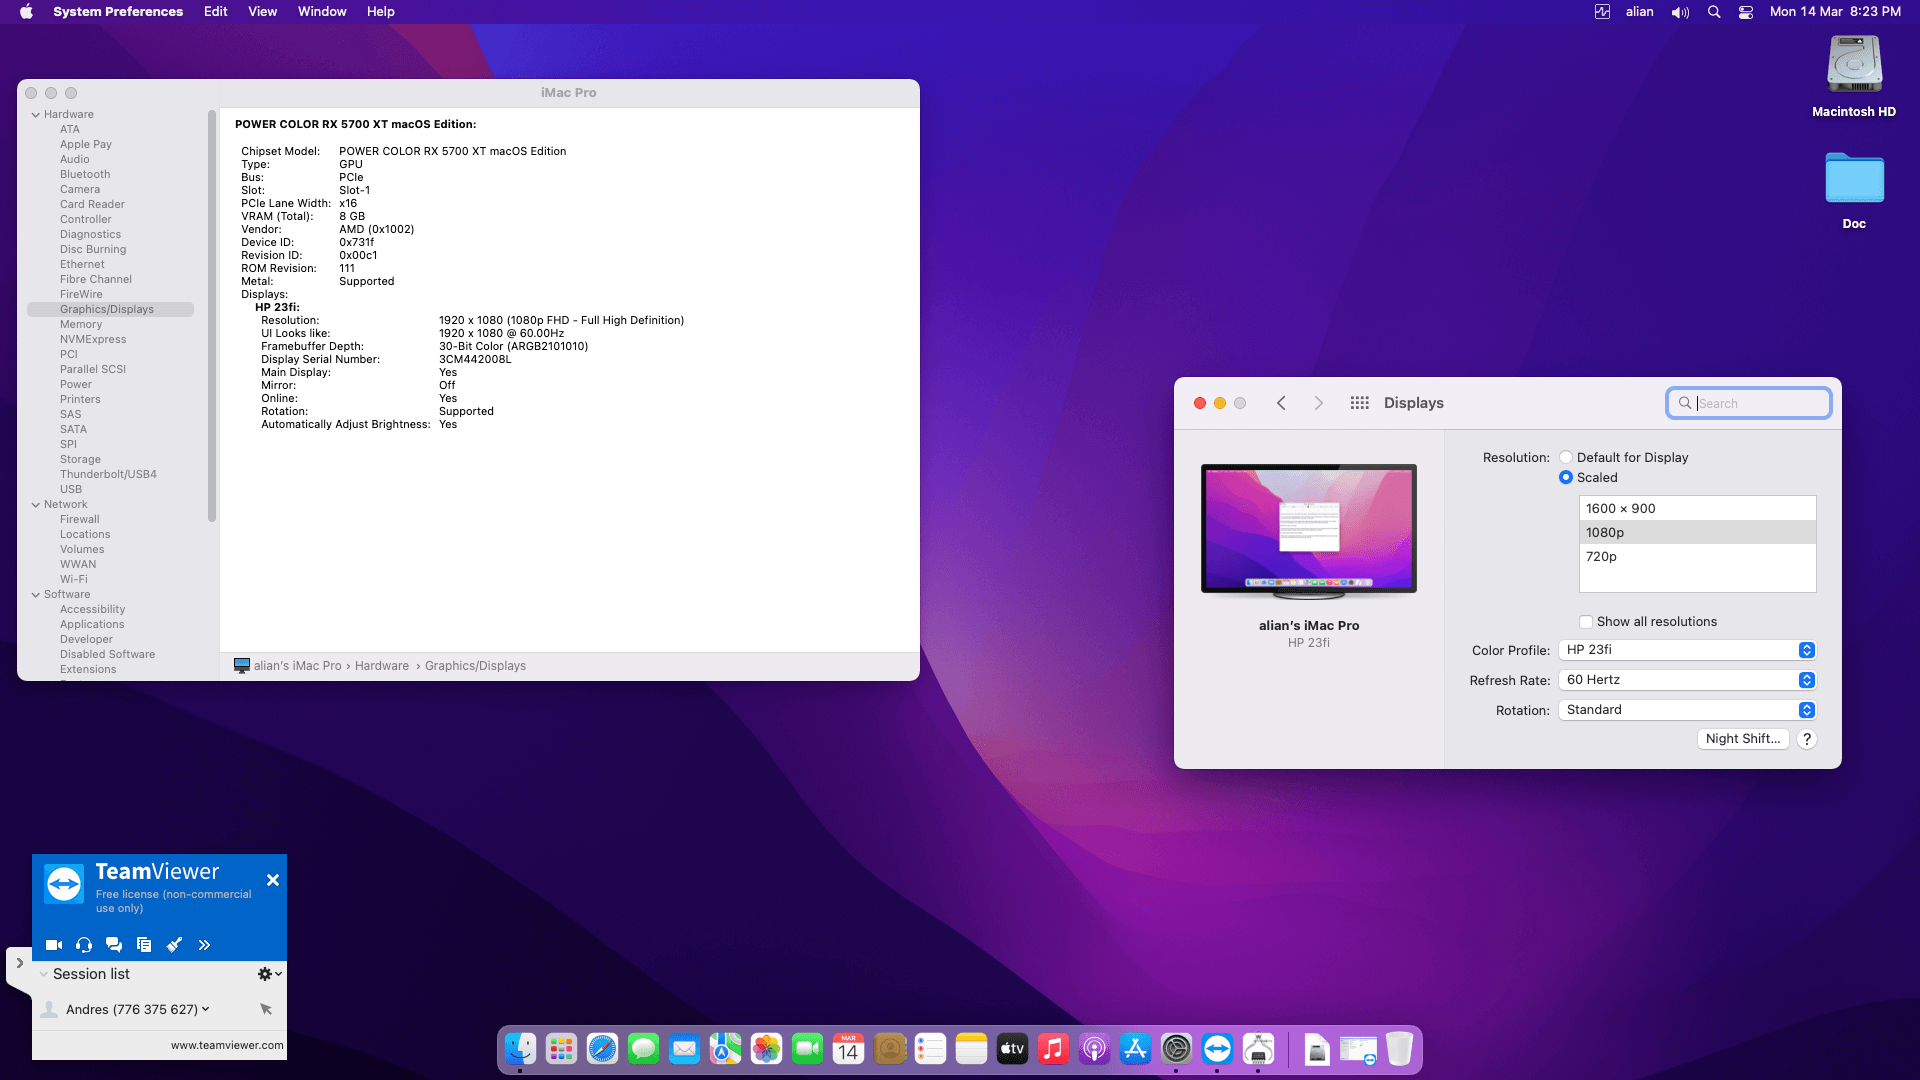Screen dimensions: 1920x1080
Task: Select the Scaled resolution option
Action: (x=1566, y=478)
